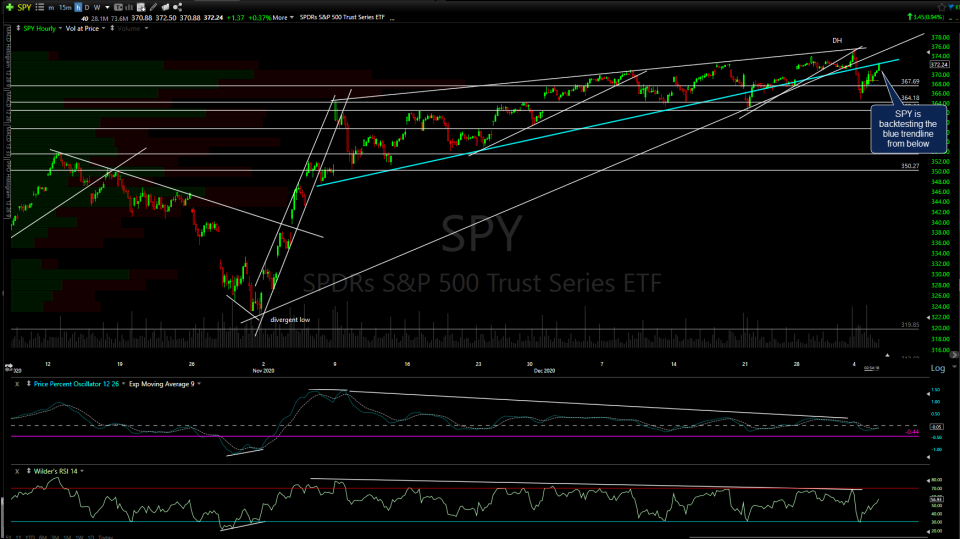Click the green plus add-symbol icon
The height and width of the screenshot is (539, 960).
tap(10, 7)
